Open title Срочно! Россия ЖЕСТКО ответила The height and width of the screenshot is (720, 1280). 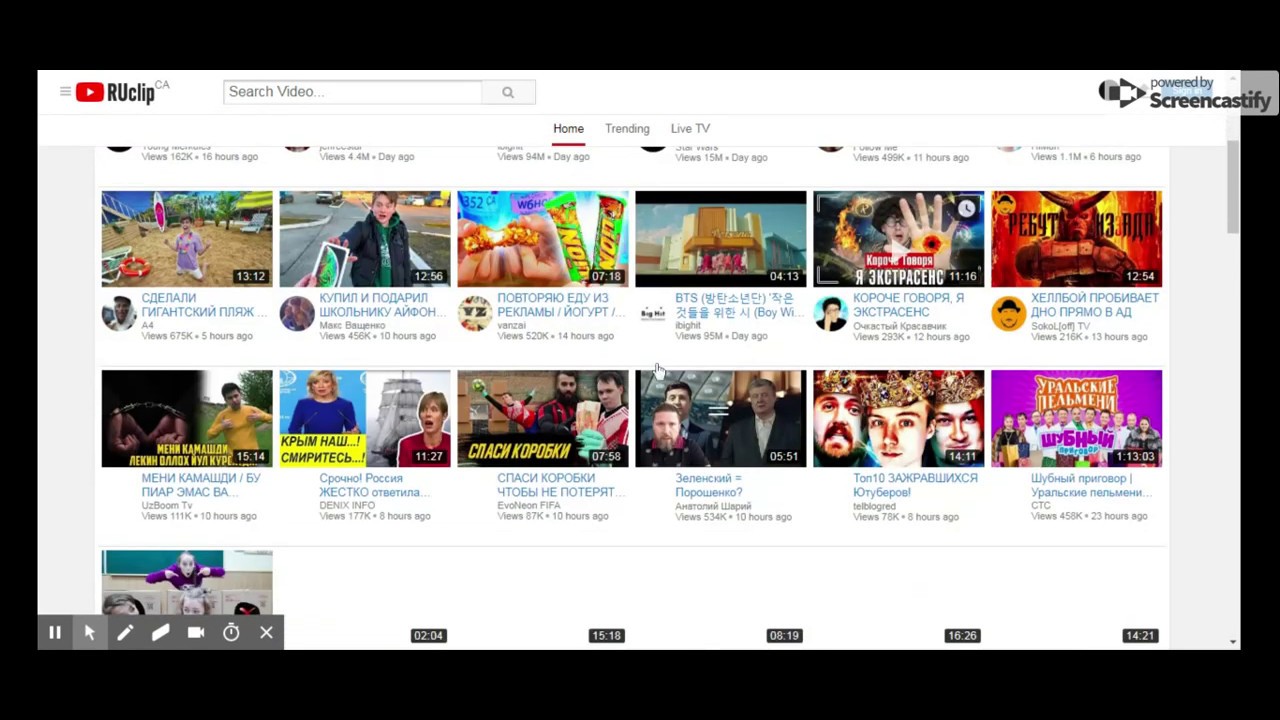click(374, 485)
